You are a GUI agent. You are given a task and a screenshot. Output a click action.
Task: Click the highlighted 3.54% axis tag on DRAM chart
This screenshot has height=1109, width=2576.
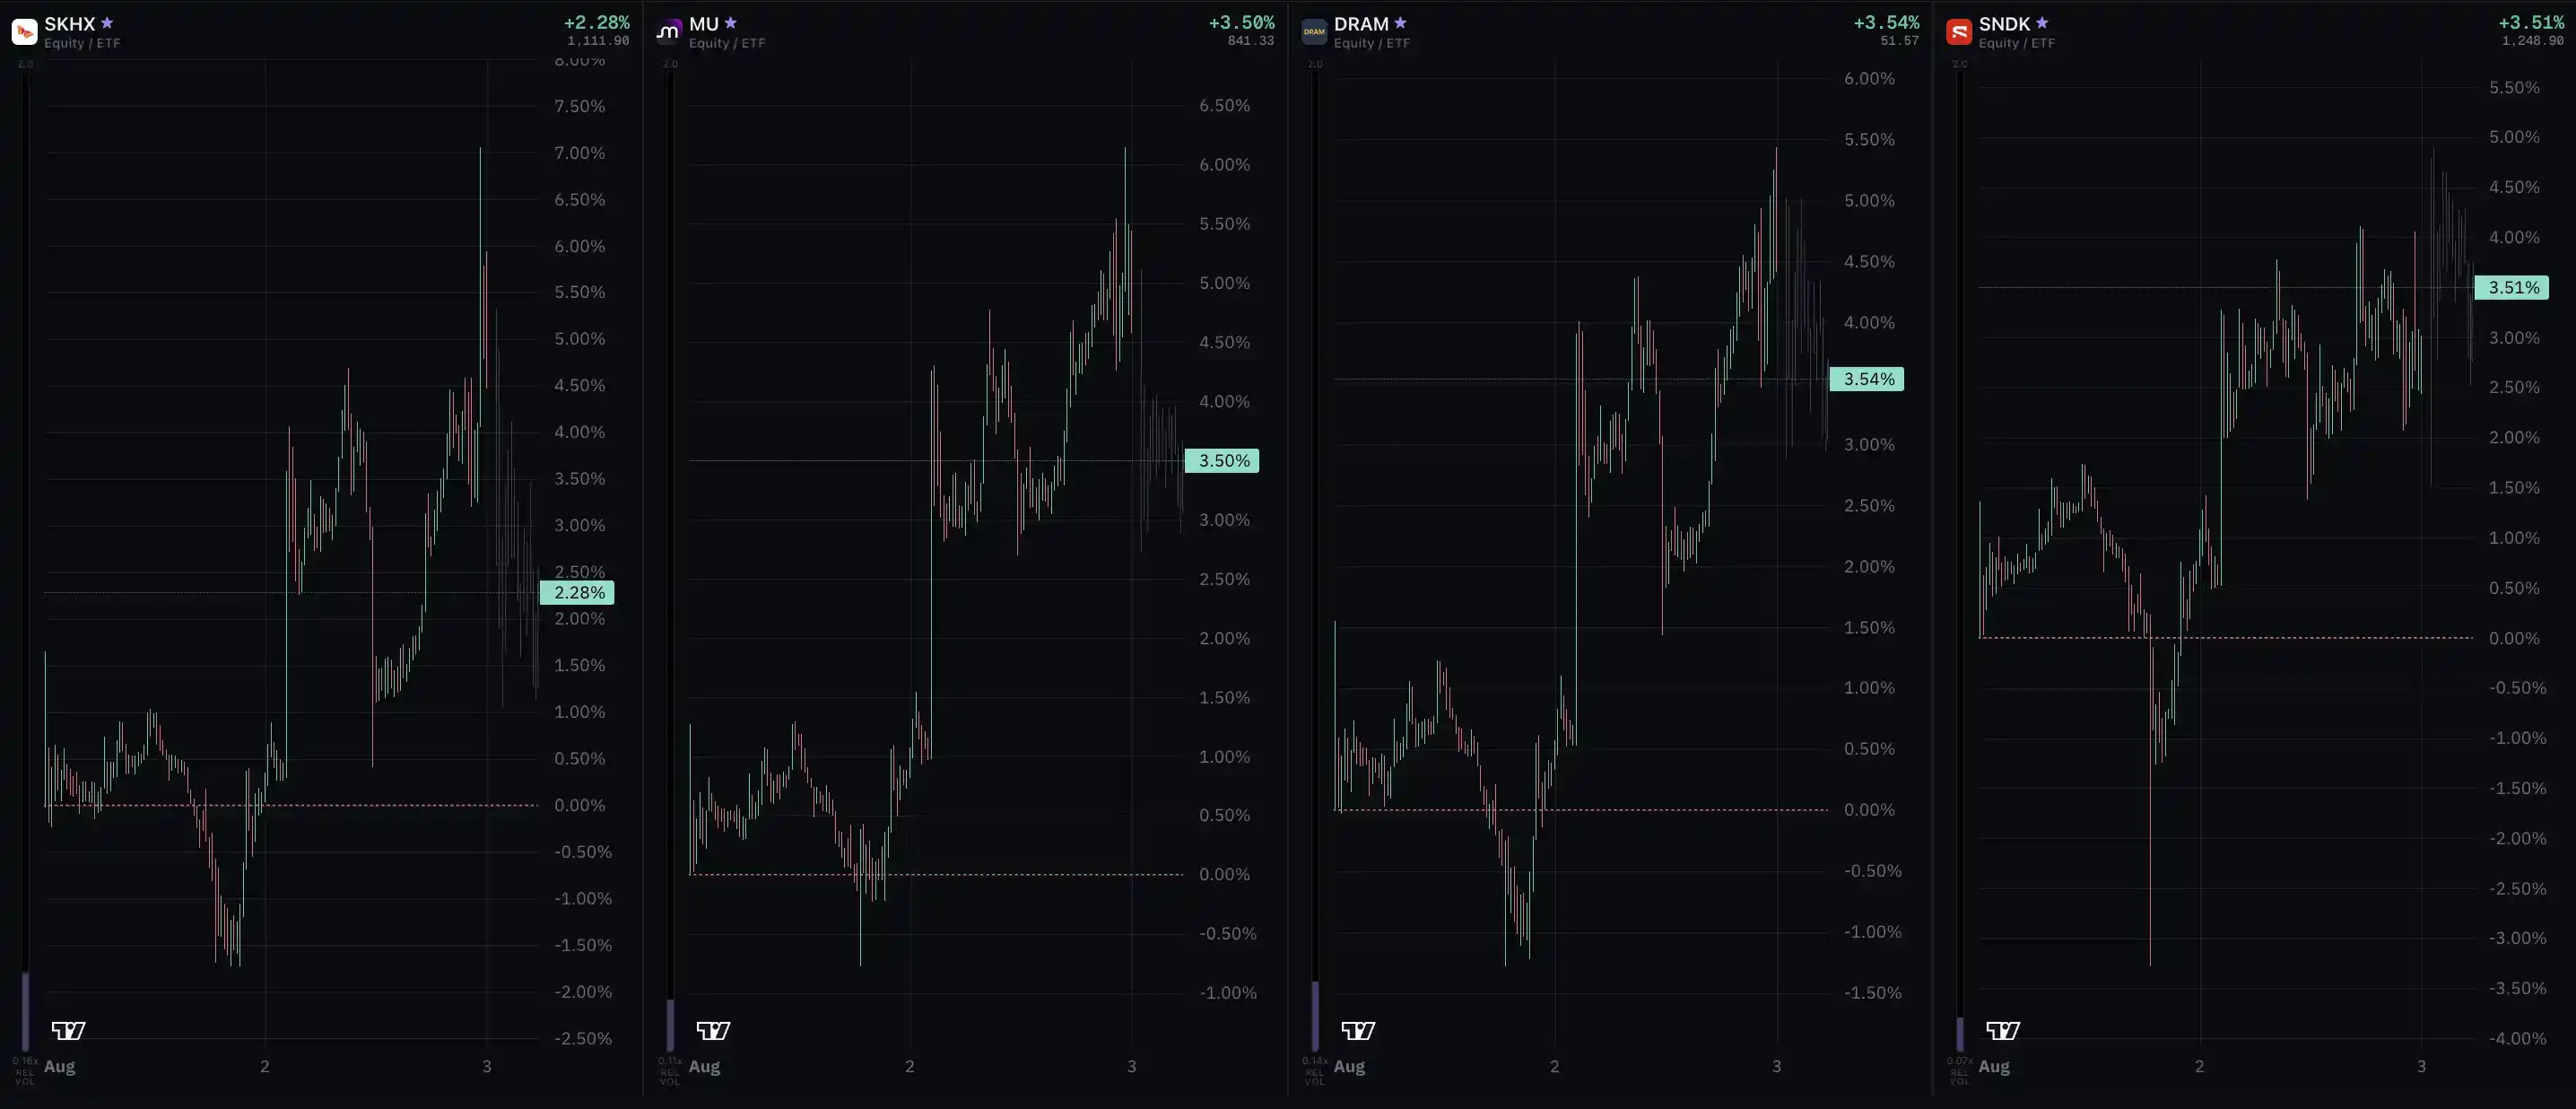[x=1867, y=379]
